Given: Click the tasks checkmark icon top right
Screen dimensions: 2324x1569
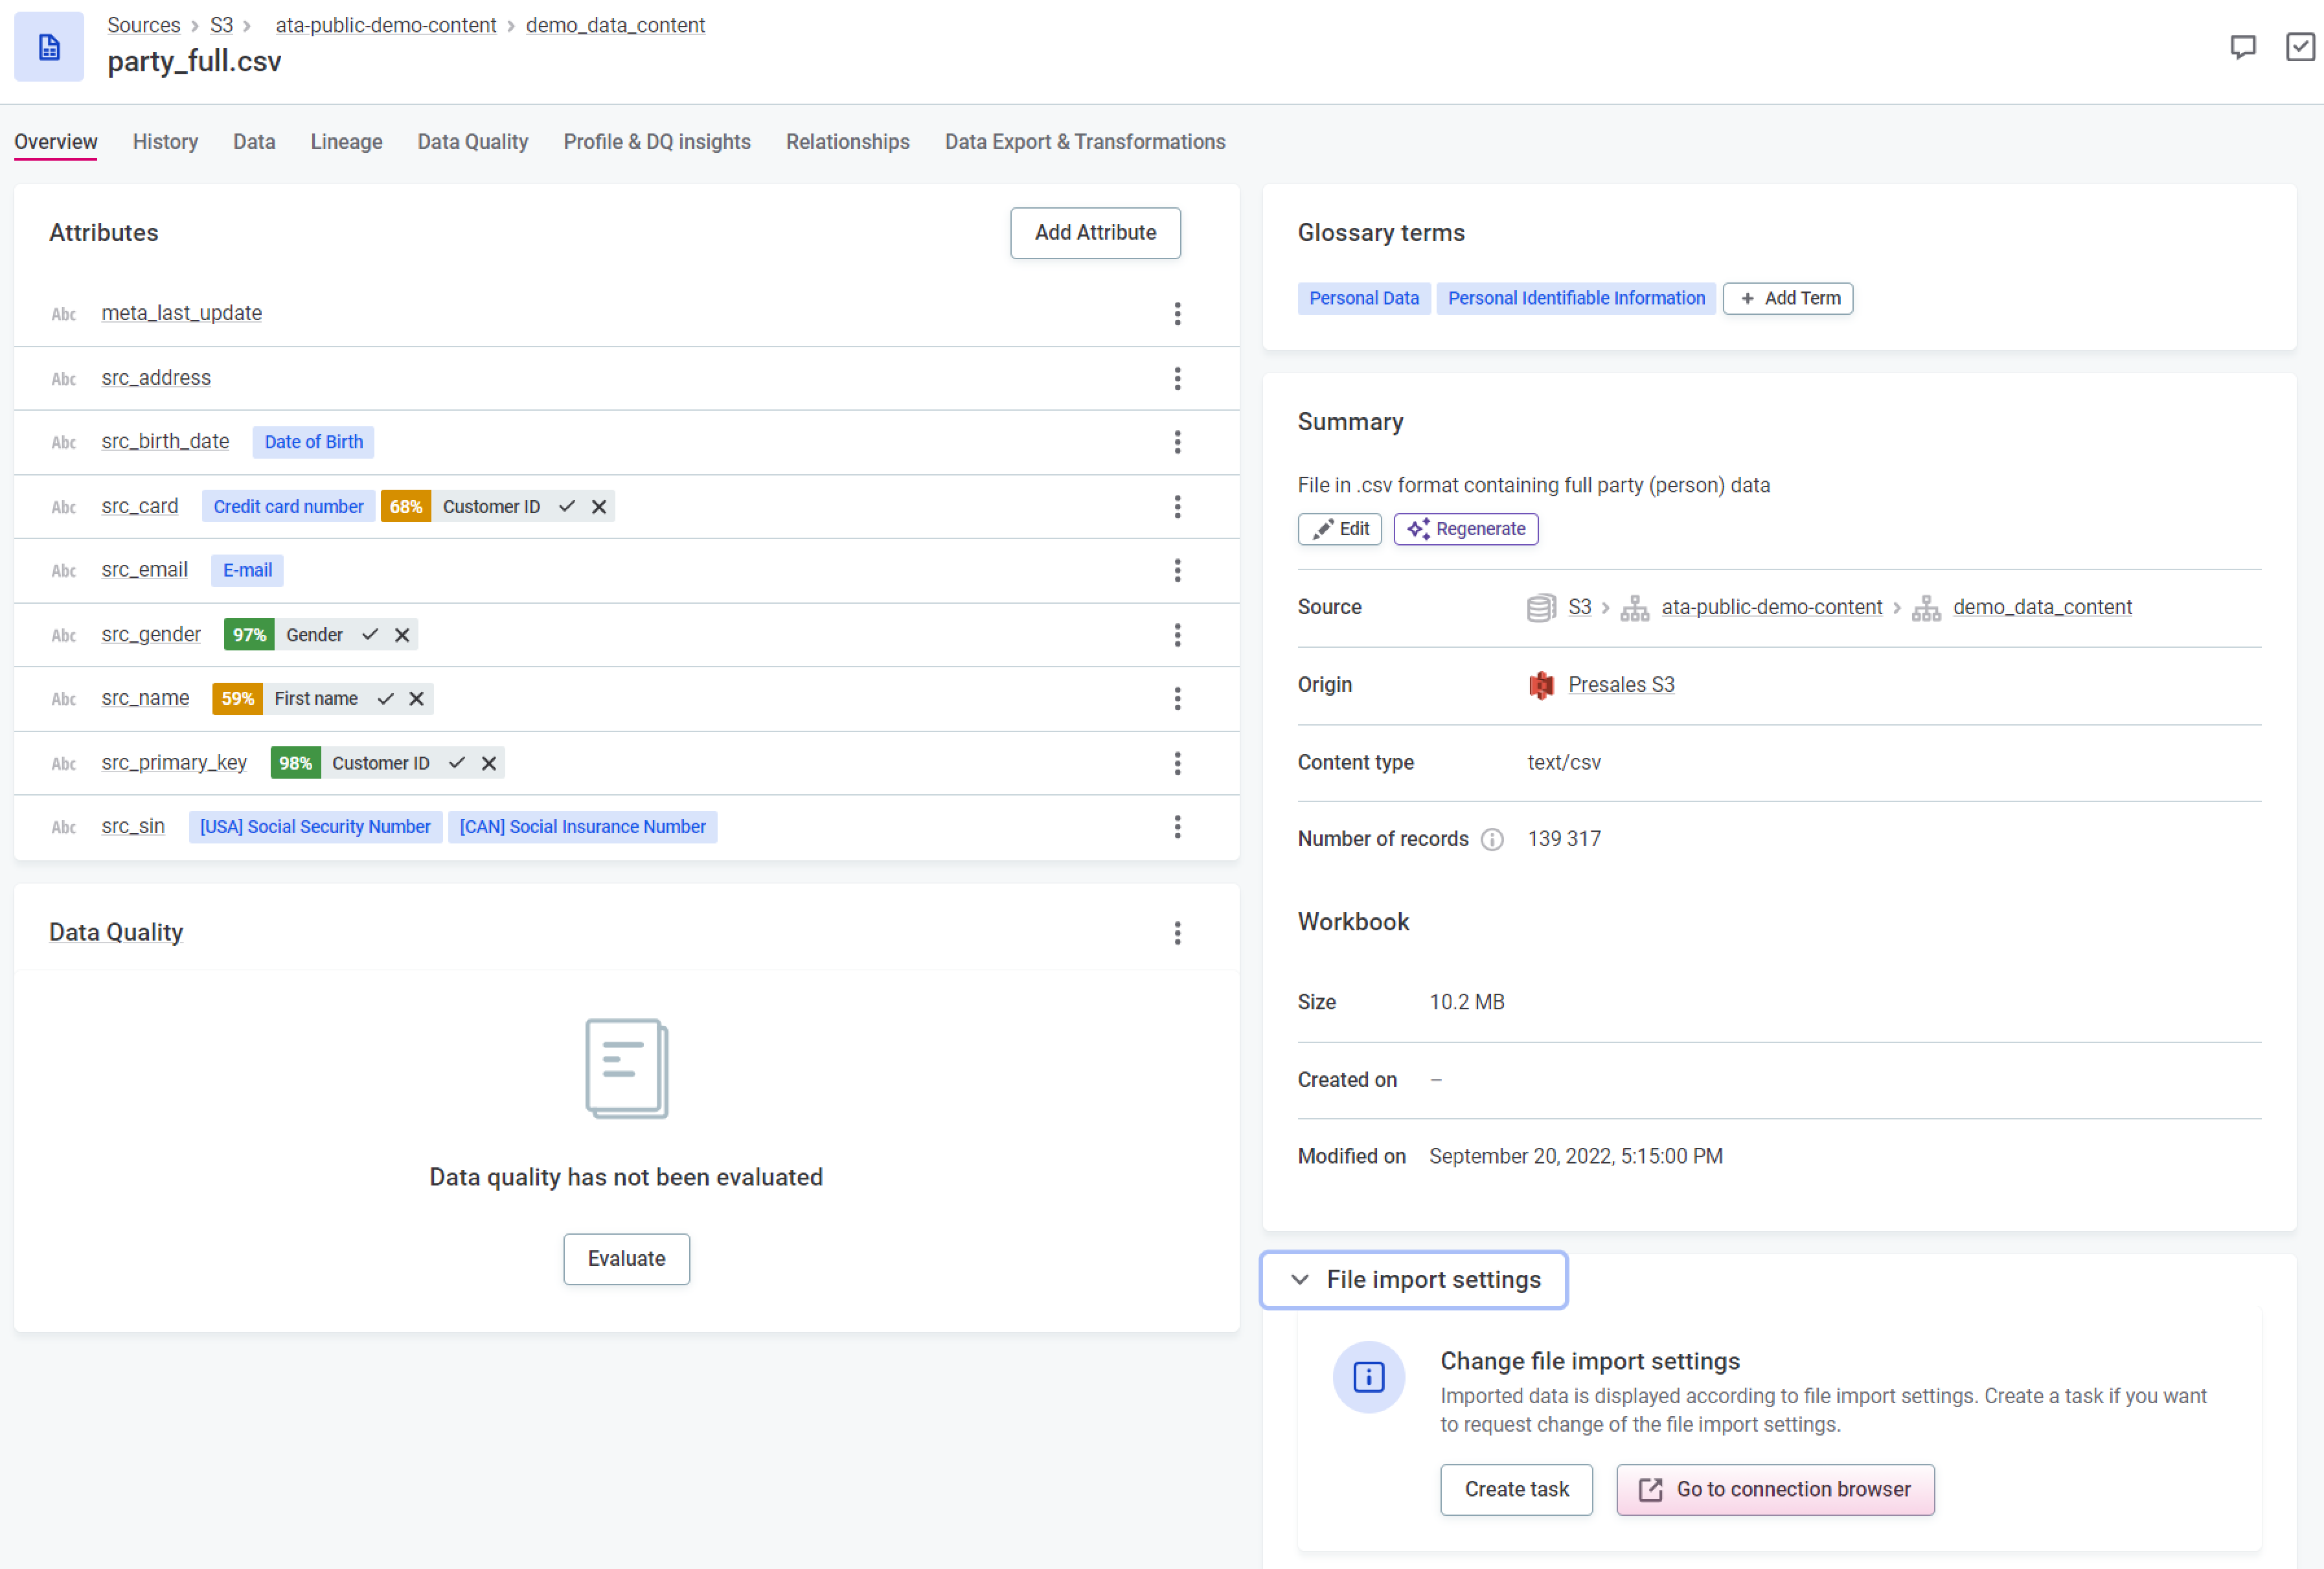Looking at the screenshot, I should 2299,47.
